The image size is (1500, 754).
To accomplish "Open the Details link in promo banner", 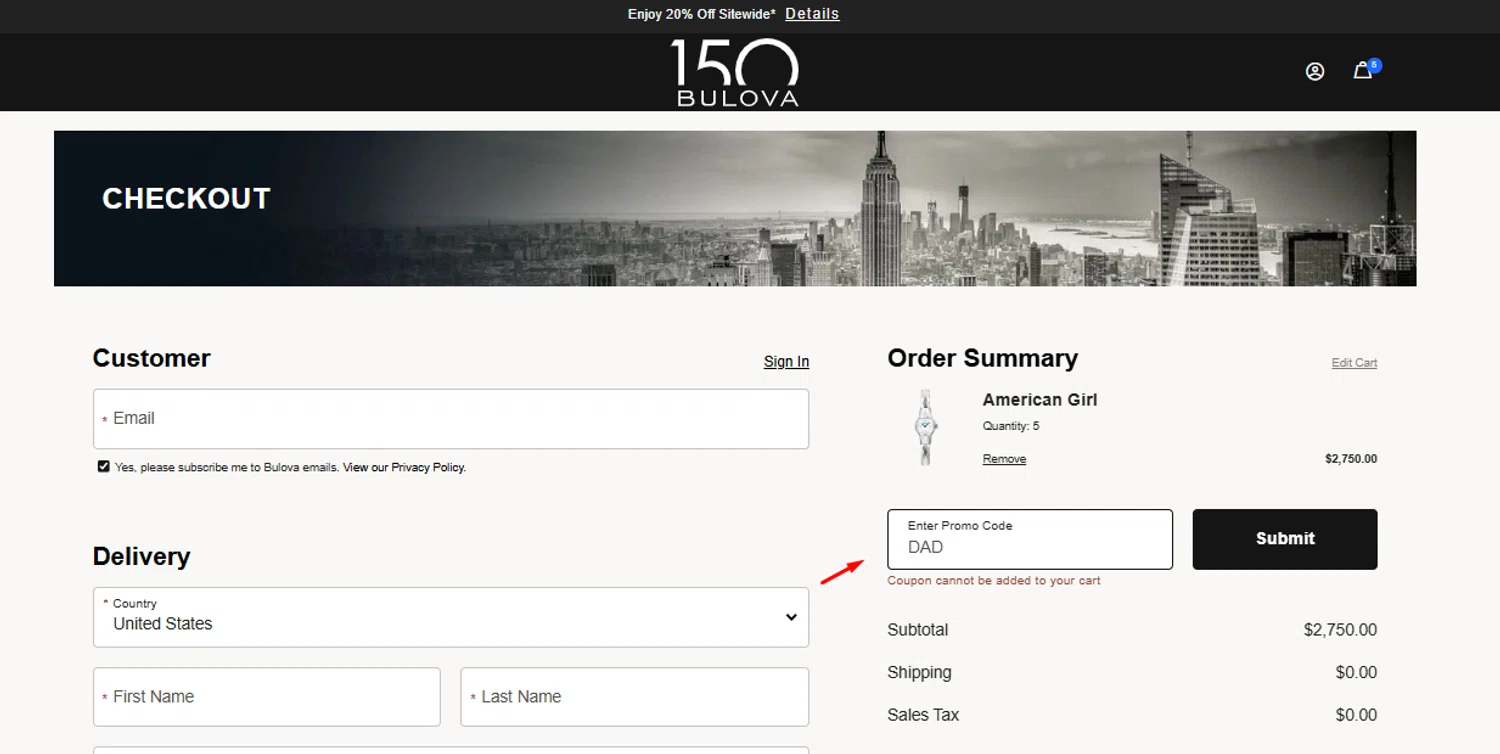I will pyautogui.click(x=812, y=14).
